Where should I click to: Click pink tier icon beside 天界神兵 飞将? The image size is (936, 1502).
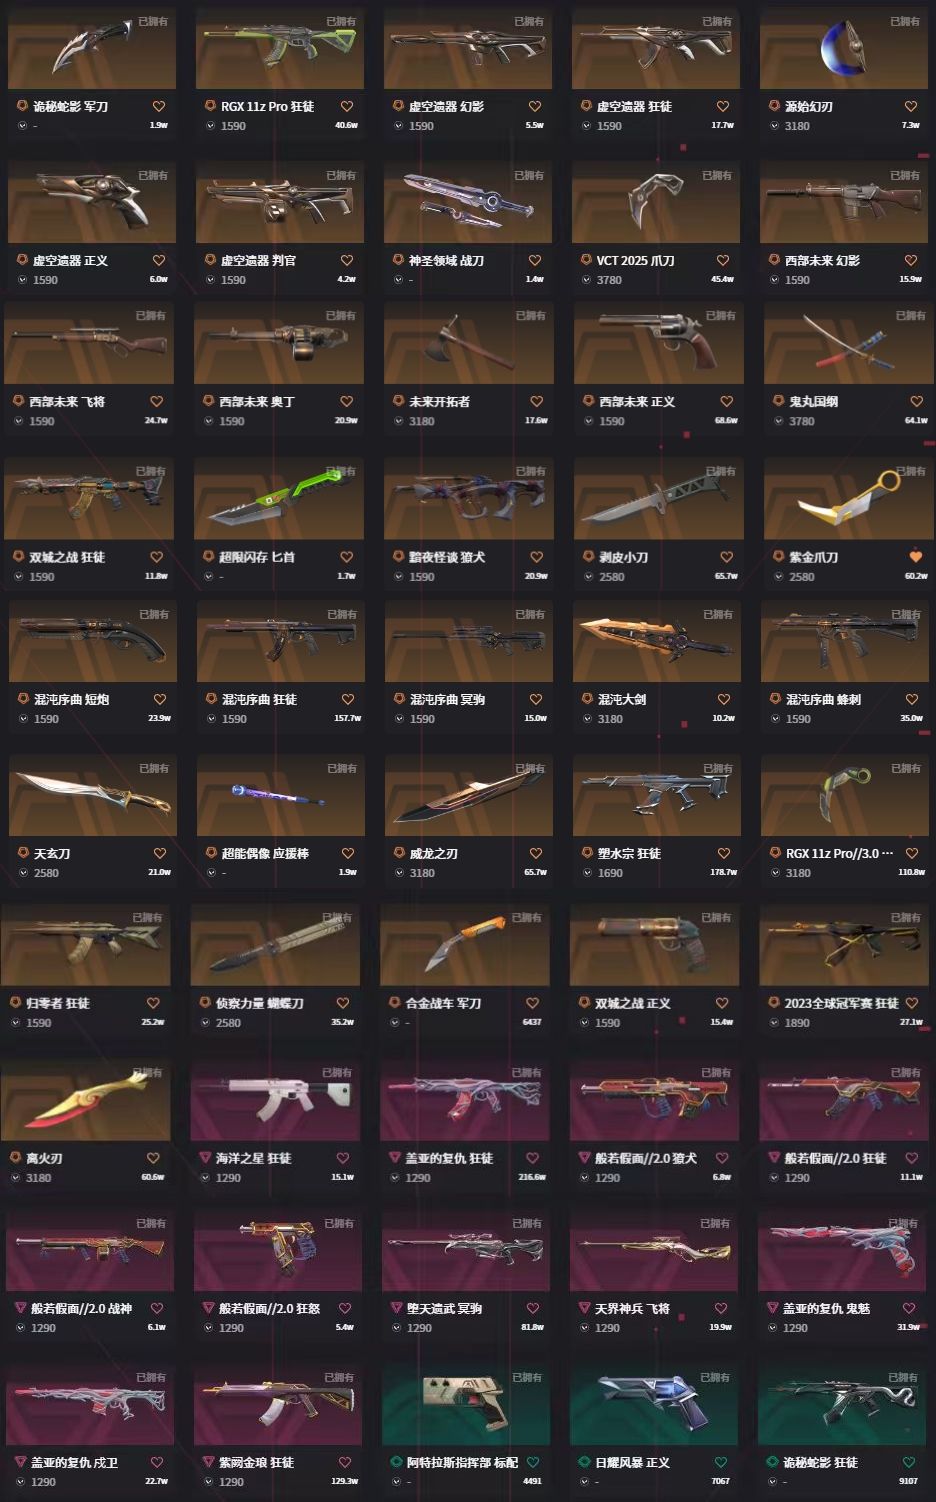585,1308
